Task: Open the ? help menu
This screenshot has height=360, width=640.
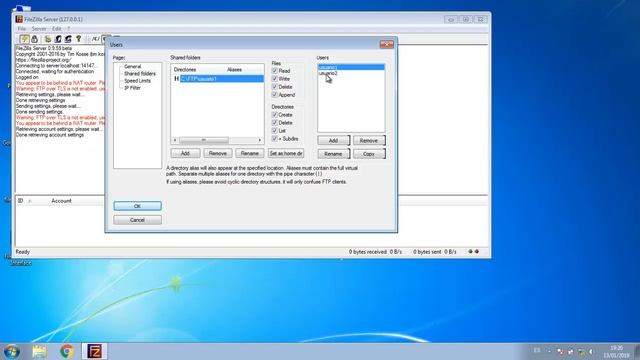Action: [69, 29]
